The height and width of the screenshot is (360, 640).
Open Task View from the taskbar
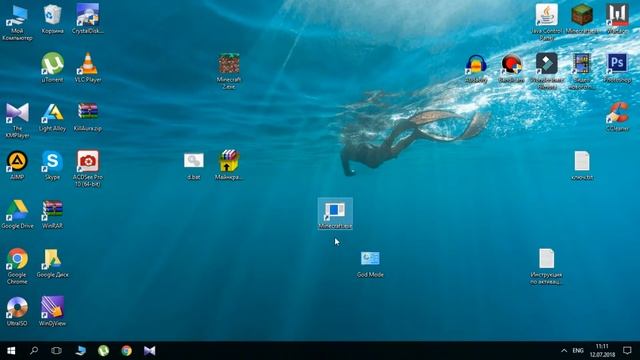coord(56,351)
